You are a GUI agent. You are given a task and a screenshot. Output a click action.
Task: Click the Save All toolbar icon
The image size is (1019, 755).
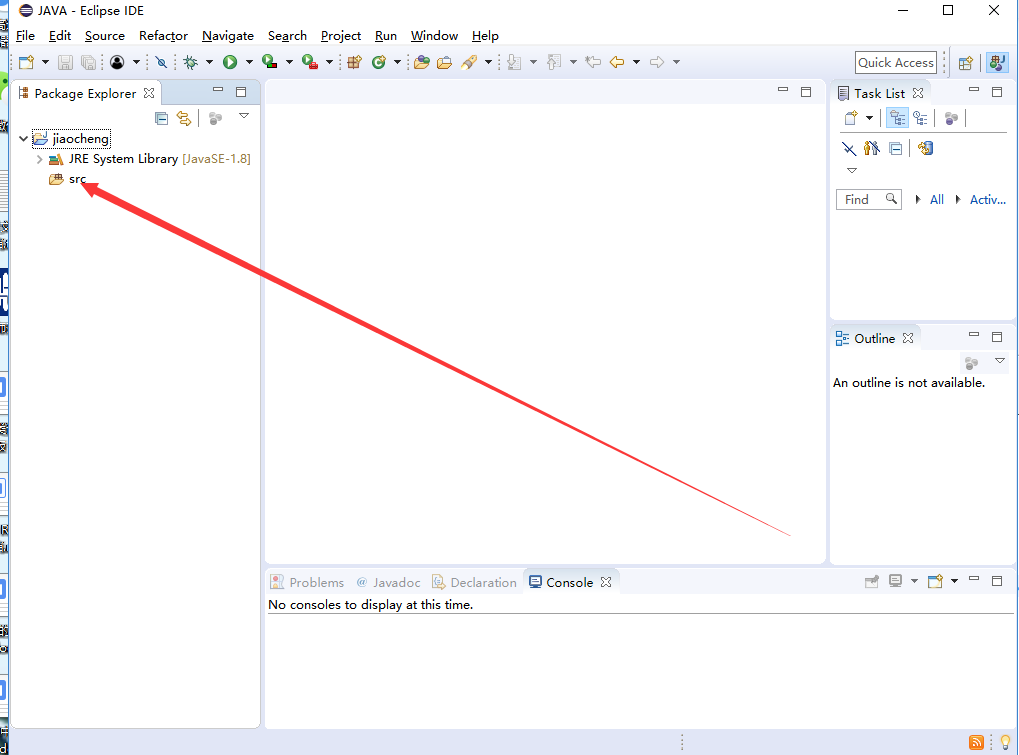click(x=88, y=62)
